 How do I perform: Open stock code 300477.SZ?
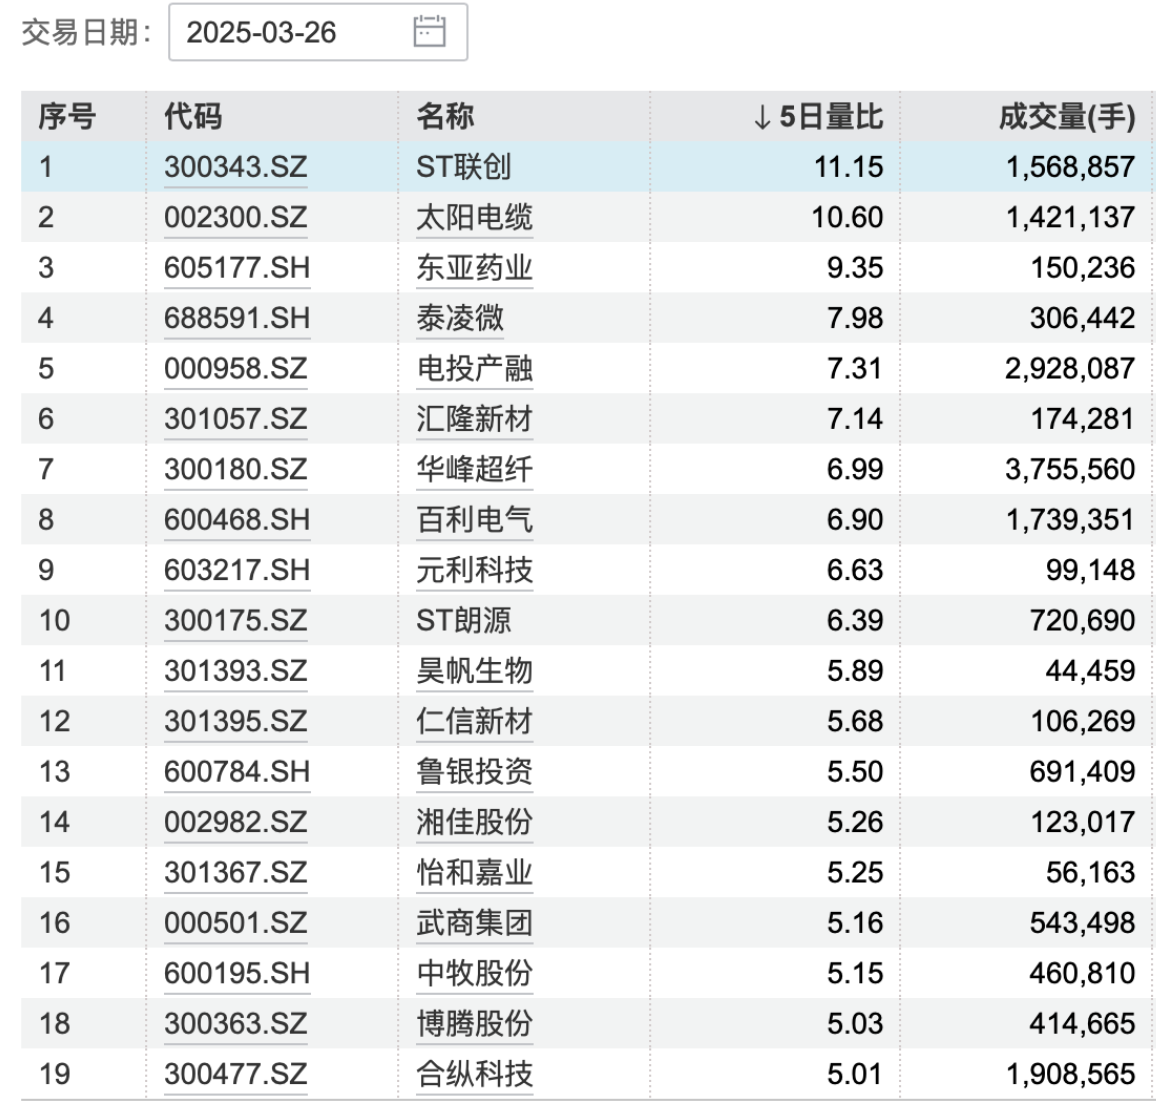[235, 1074]
